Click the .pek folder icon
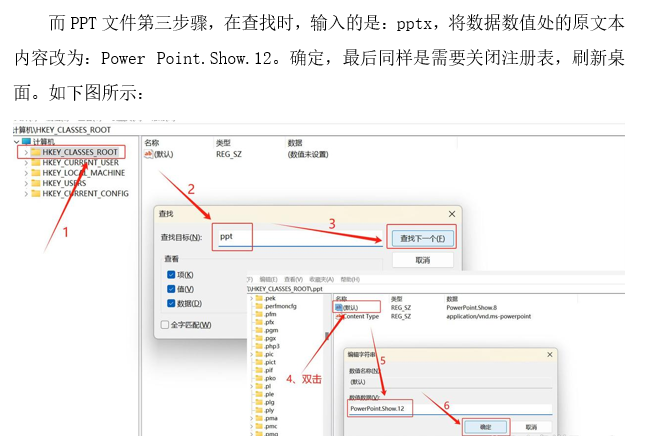Image resolution: width=648 pixels, height=436 pixels. point(260,298)
